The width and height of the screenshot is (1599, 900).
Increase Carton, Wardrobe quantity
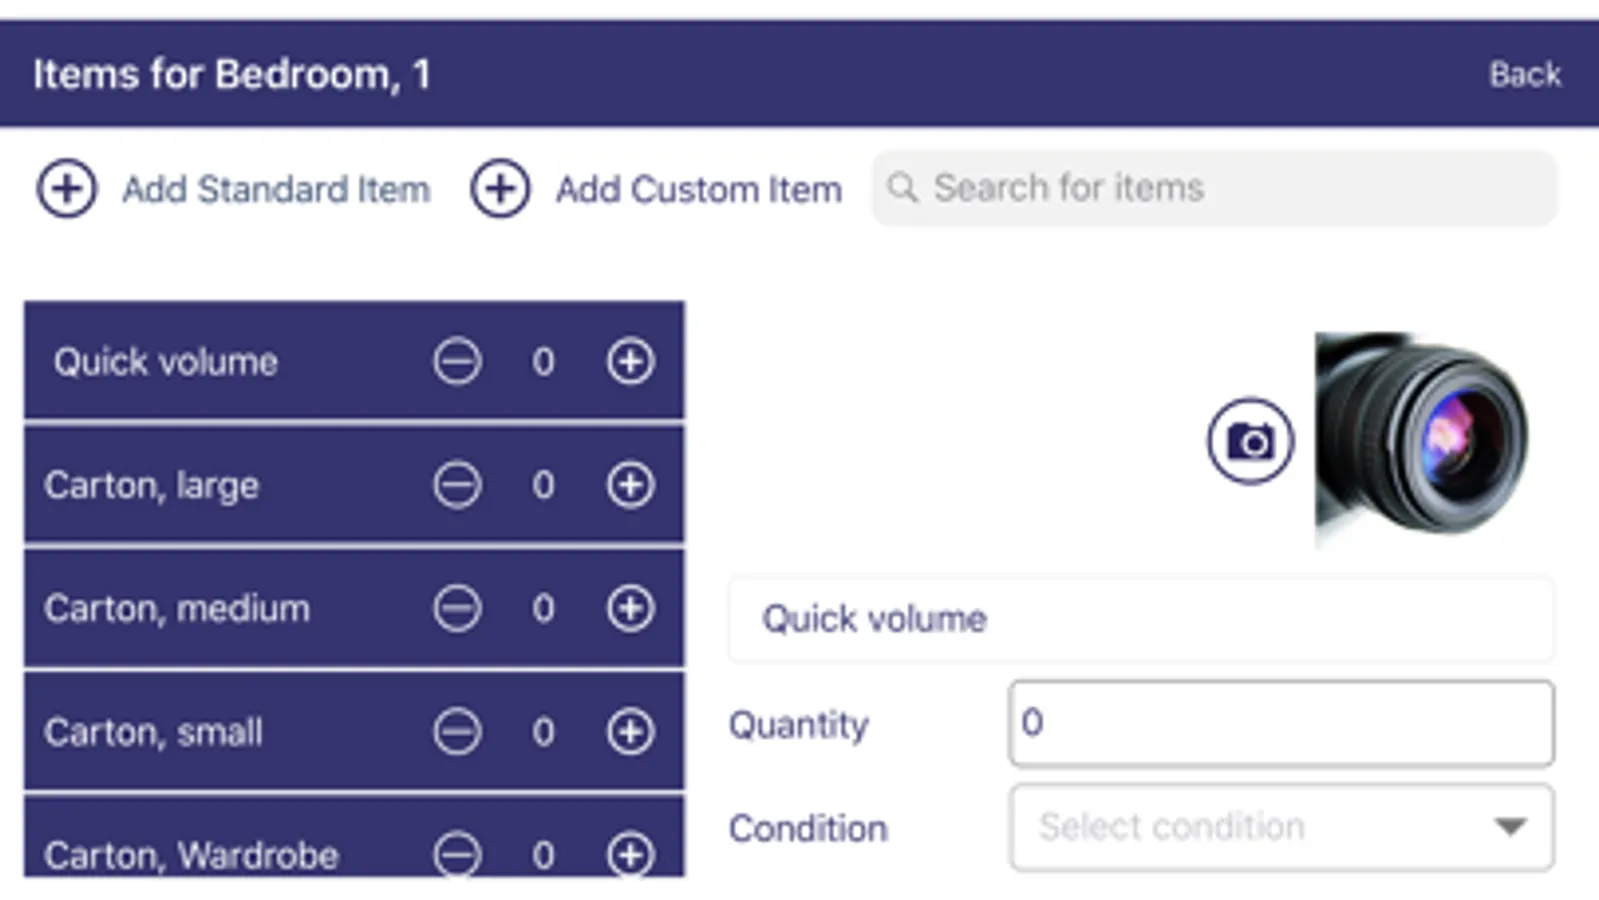pos(630,854)
